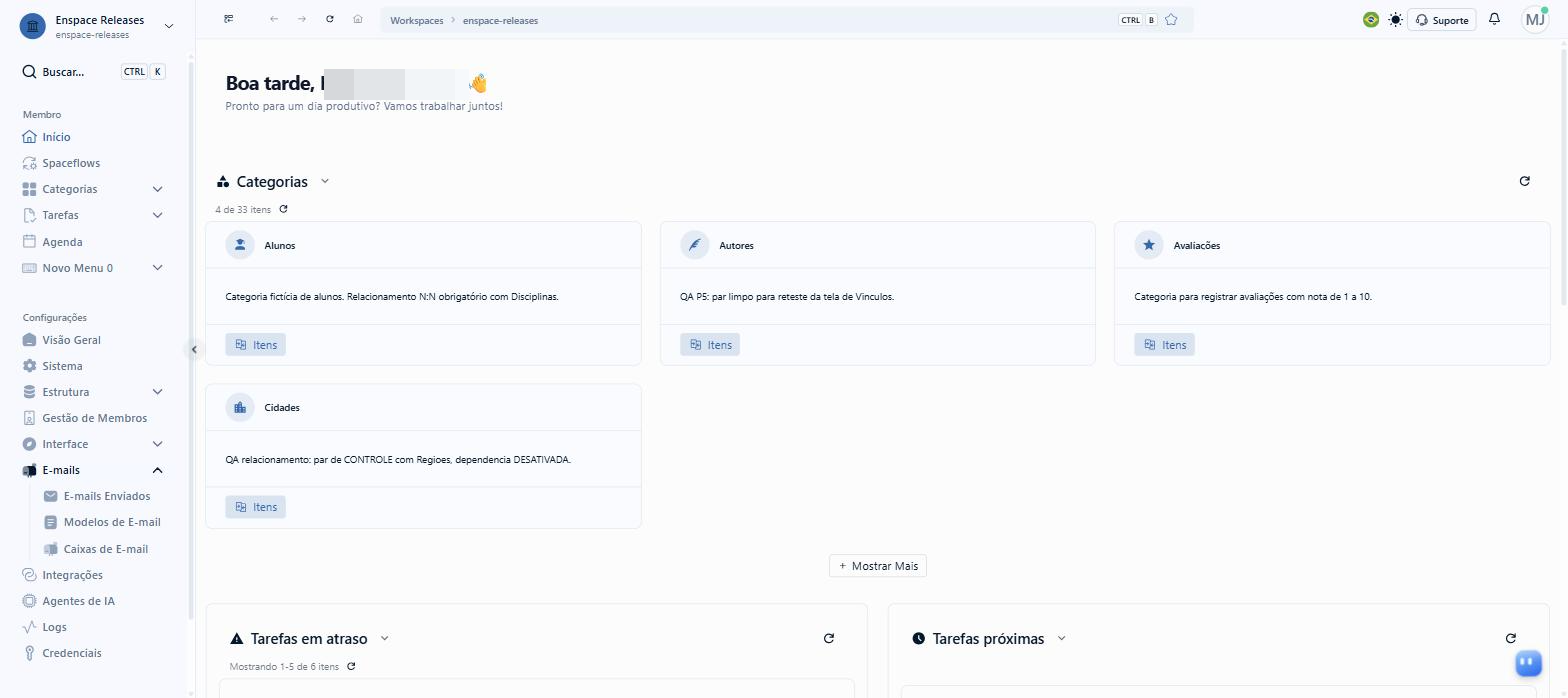Open the Tarefas próximas dropdown
The height and width of the screenshot is (698, 1568).
coord(1062,638)
